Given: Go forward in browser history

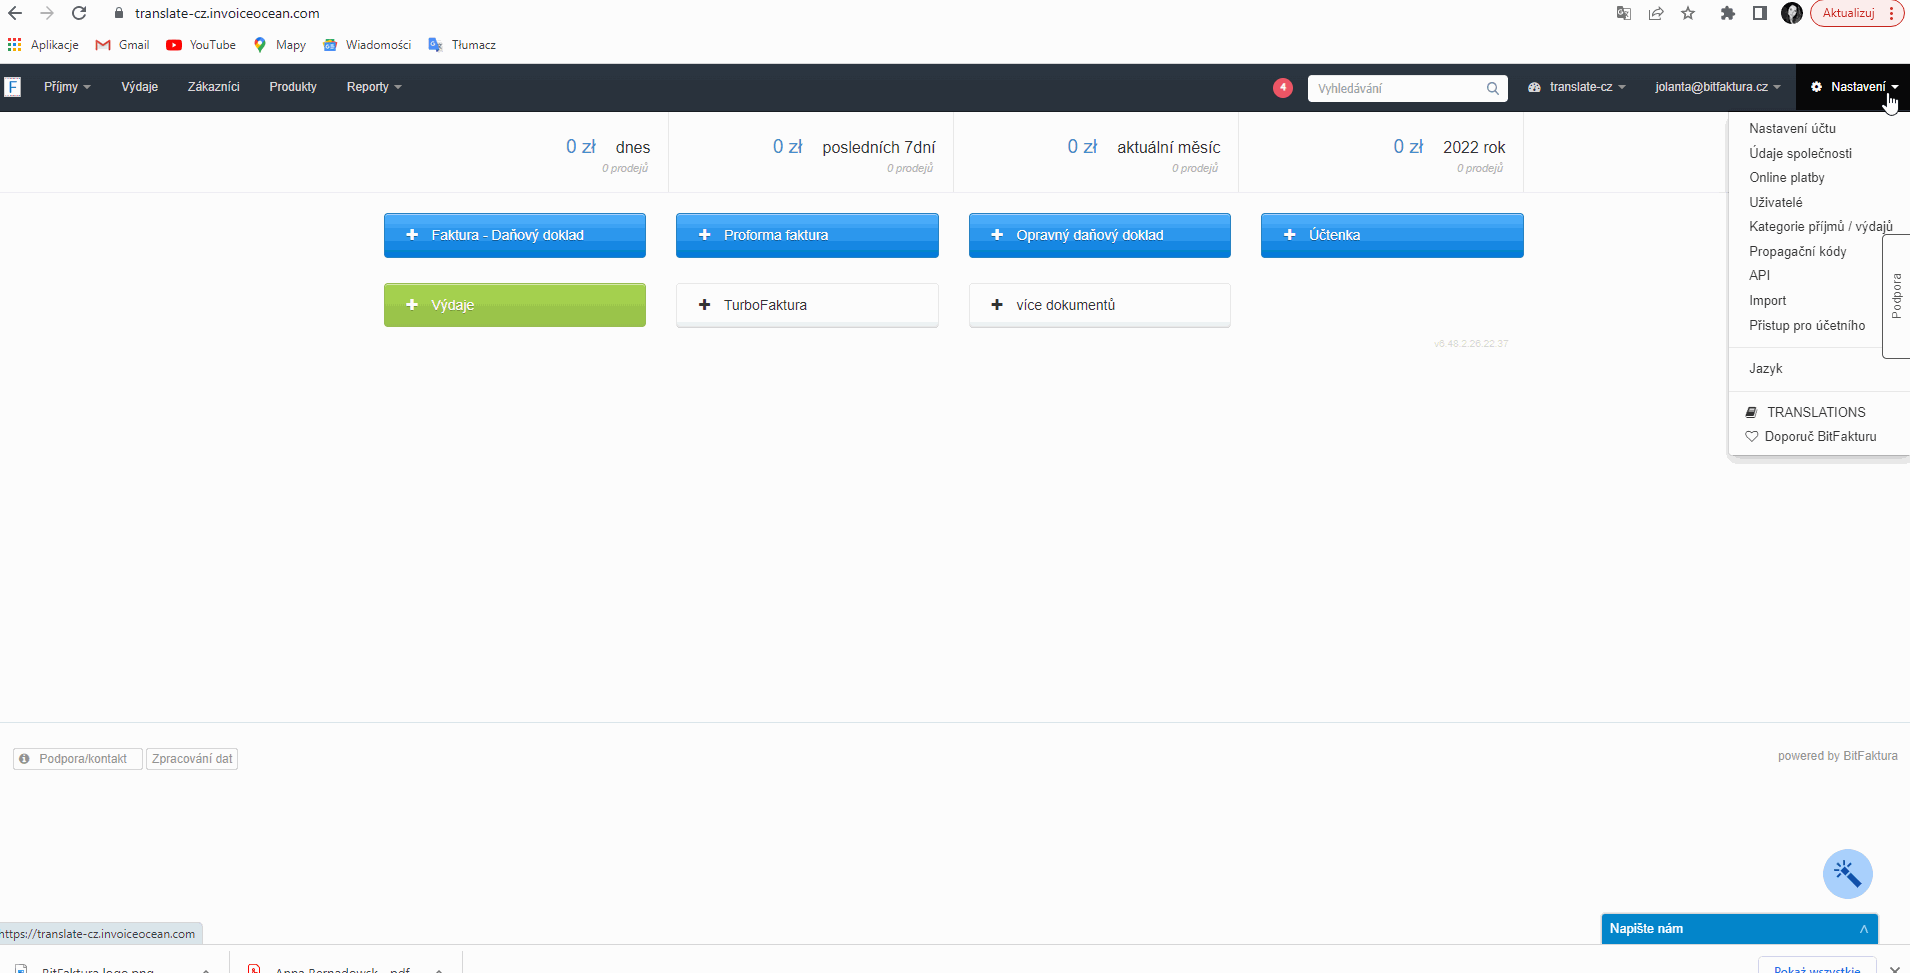Looking at the screenshot, I should 47,13.
